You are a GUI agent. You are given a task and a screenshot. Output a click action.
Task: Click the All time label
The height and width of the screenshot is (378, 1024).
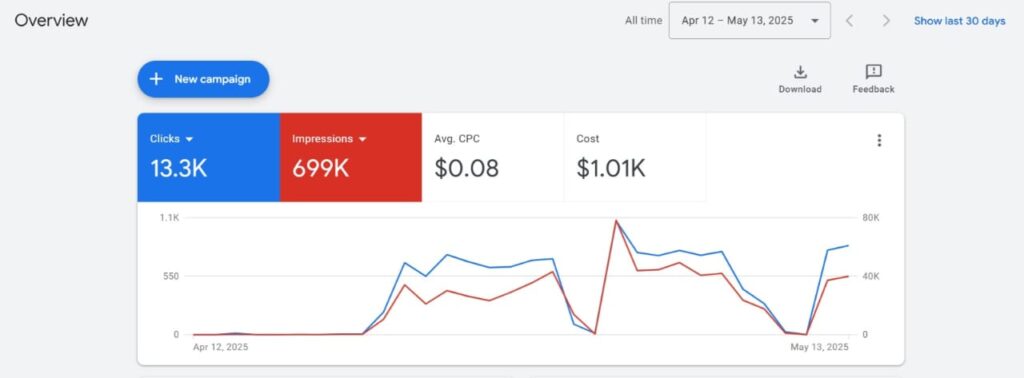(643, 21)
